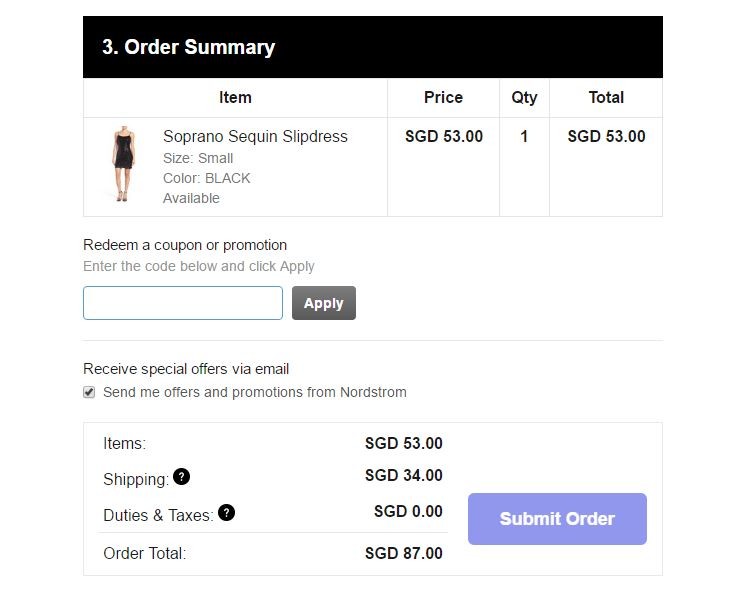The width and height of the screenshot is (741, 608).
Task: Click the Price column header
Action: coord(443,98)
